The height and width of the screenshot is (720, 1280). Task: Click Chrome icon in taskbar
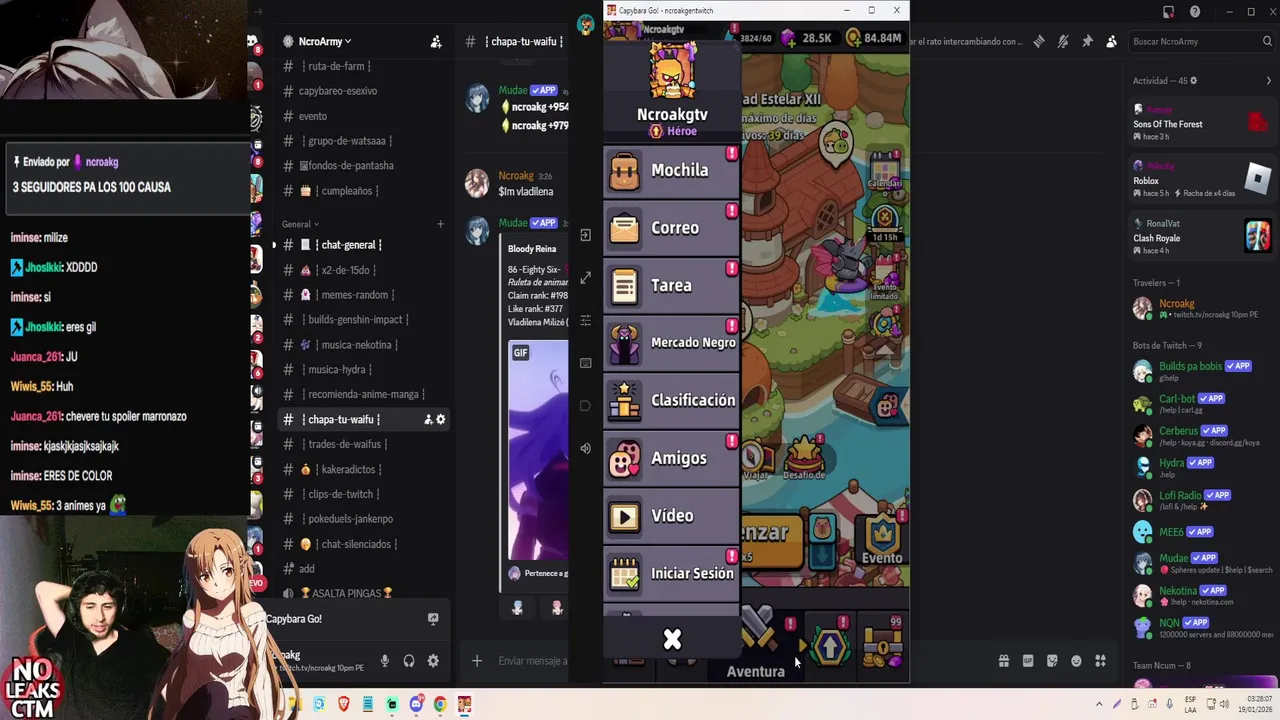click(x=440, y=704)
